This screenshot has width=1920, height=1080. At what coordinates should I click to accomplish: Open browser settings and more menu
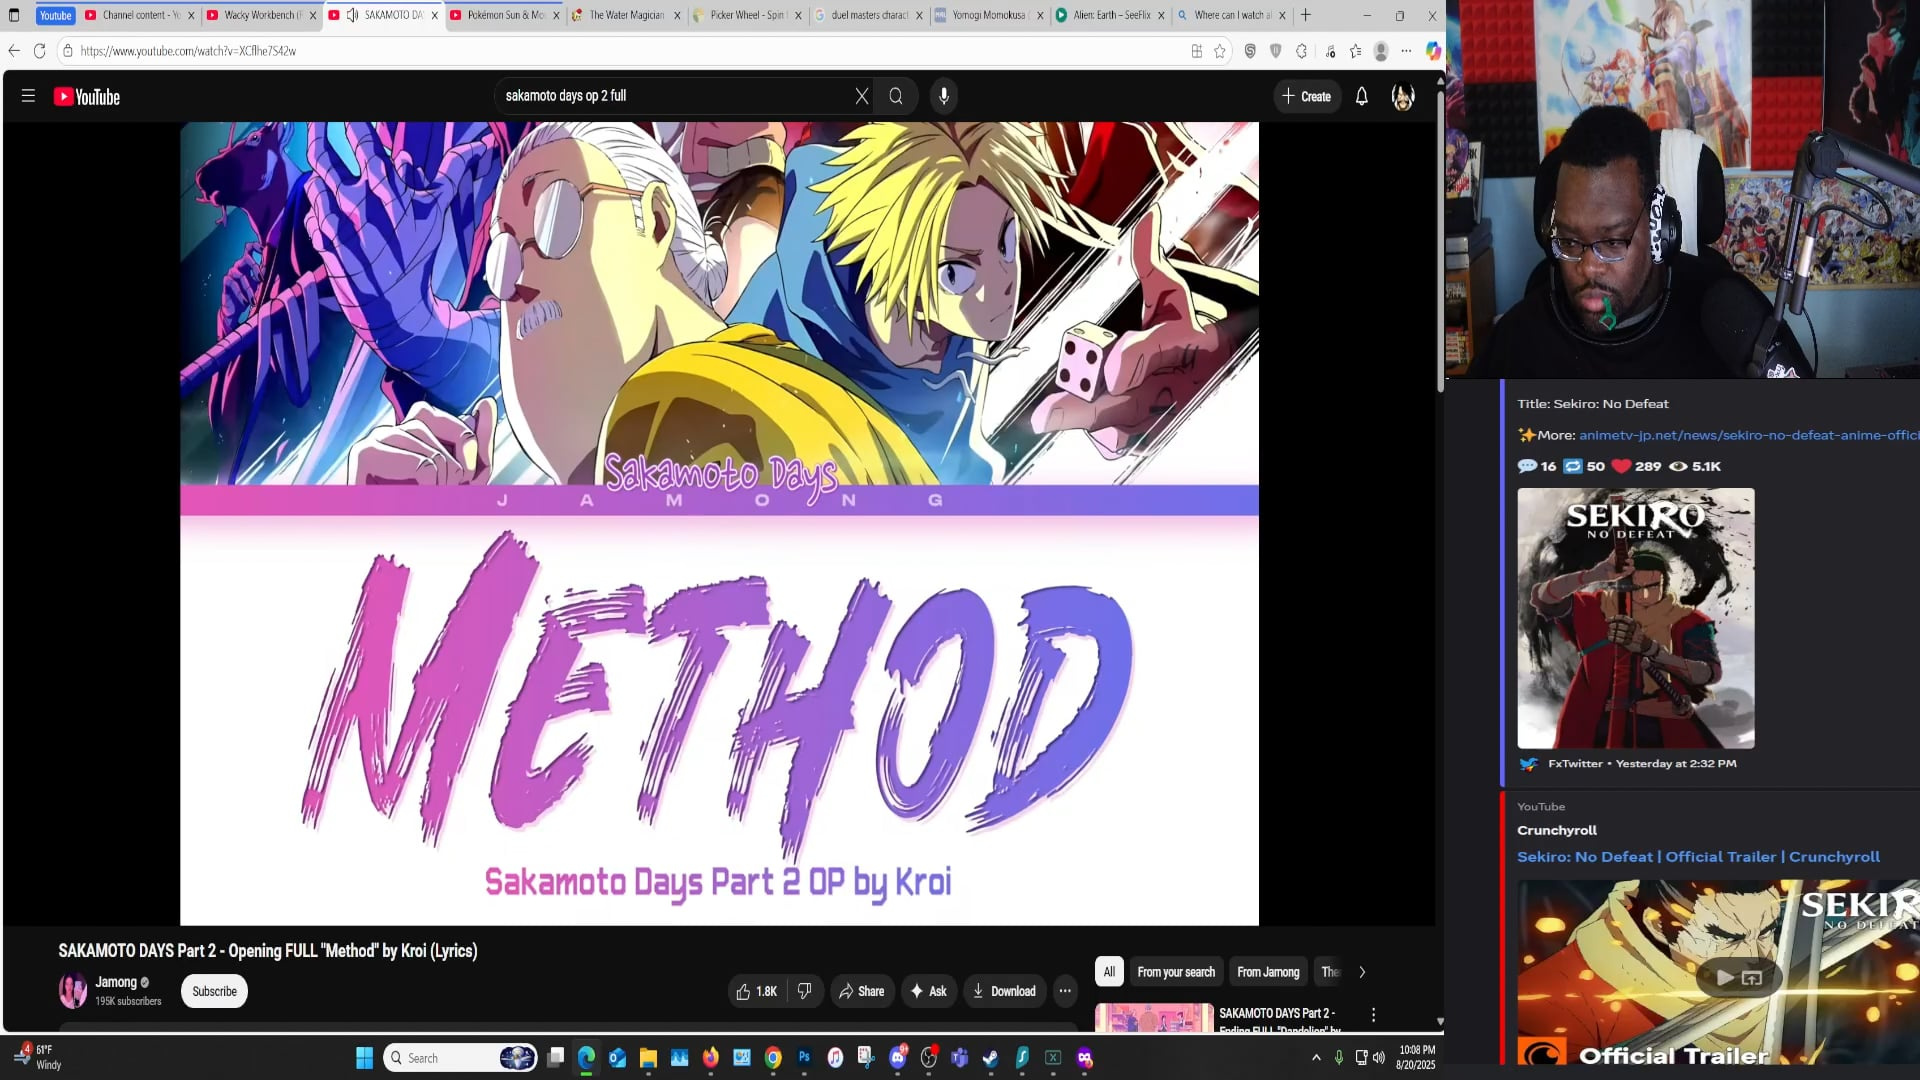click(x=1407, y=51)
